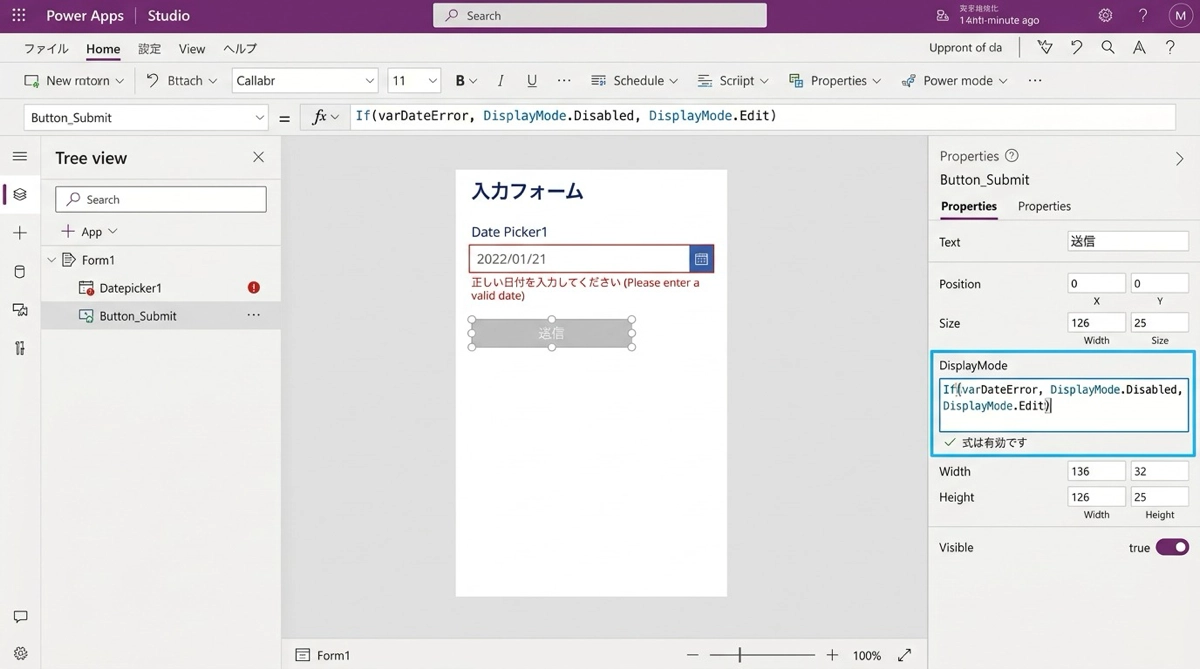Image resolution: width=1200 pixels, height=669 pixels.
Task: Click the New screen button
Action: pos(74,81)
